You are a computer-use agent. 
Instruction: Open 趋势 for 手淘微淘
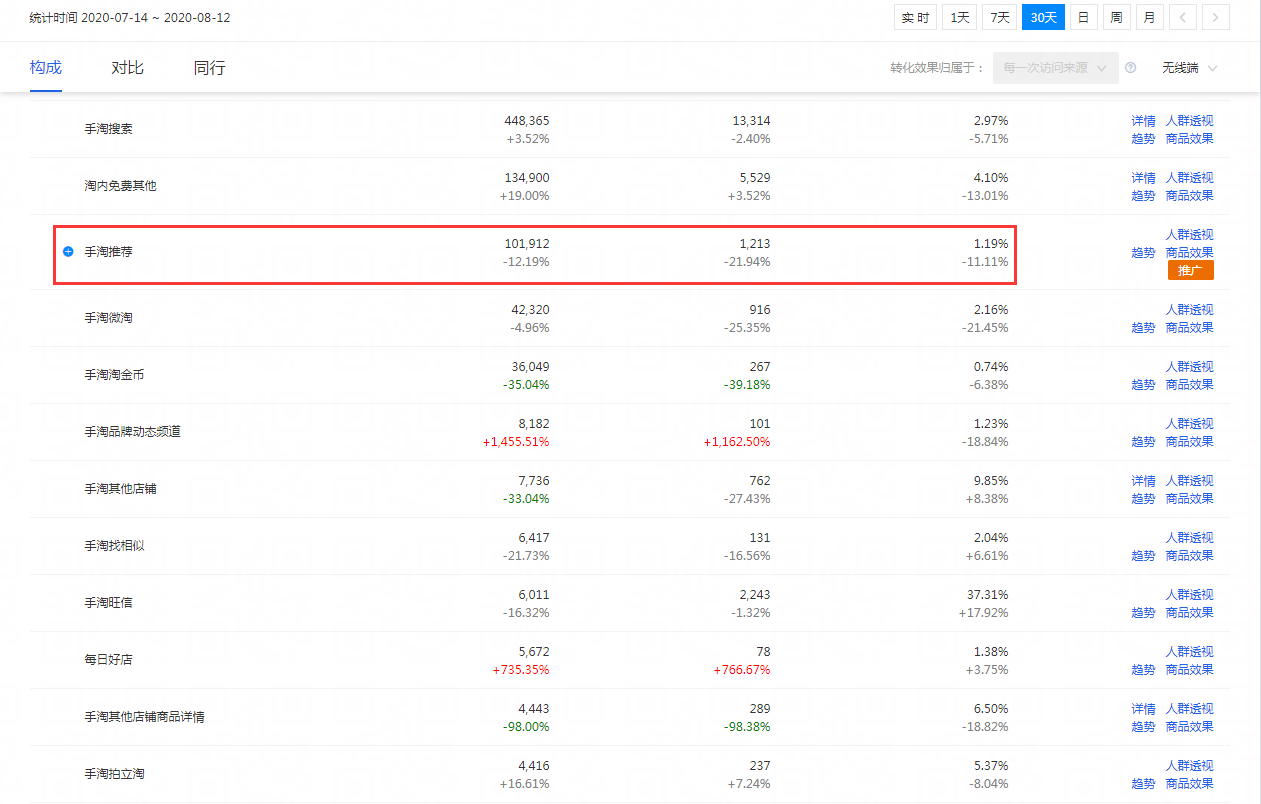(1143, 328)
